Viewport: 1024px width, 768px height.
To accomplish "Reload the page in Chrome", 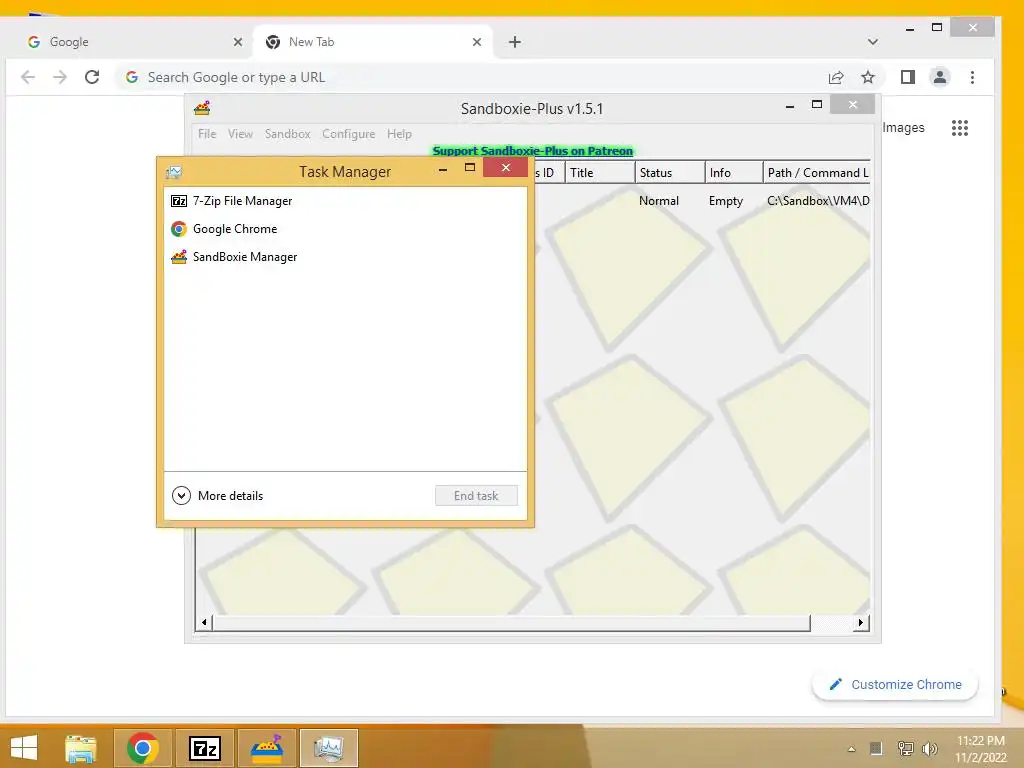I will [92, 77].
